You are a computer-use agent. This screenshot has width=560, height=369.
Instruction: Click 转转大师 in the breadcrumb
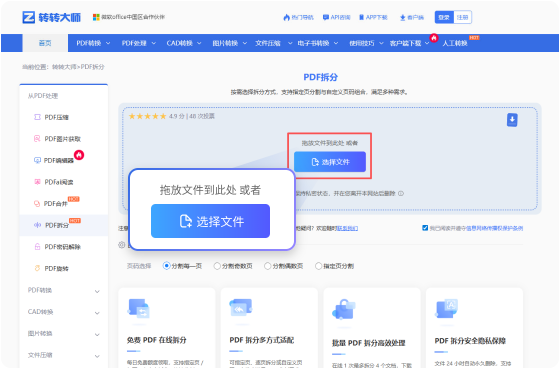pyautogui.click(x=64, y=67)
